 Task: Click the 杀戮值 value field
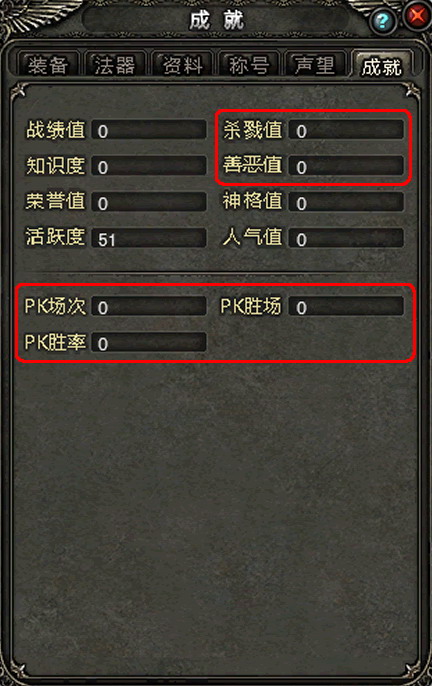coord(346,130)
